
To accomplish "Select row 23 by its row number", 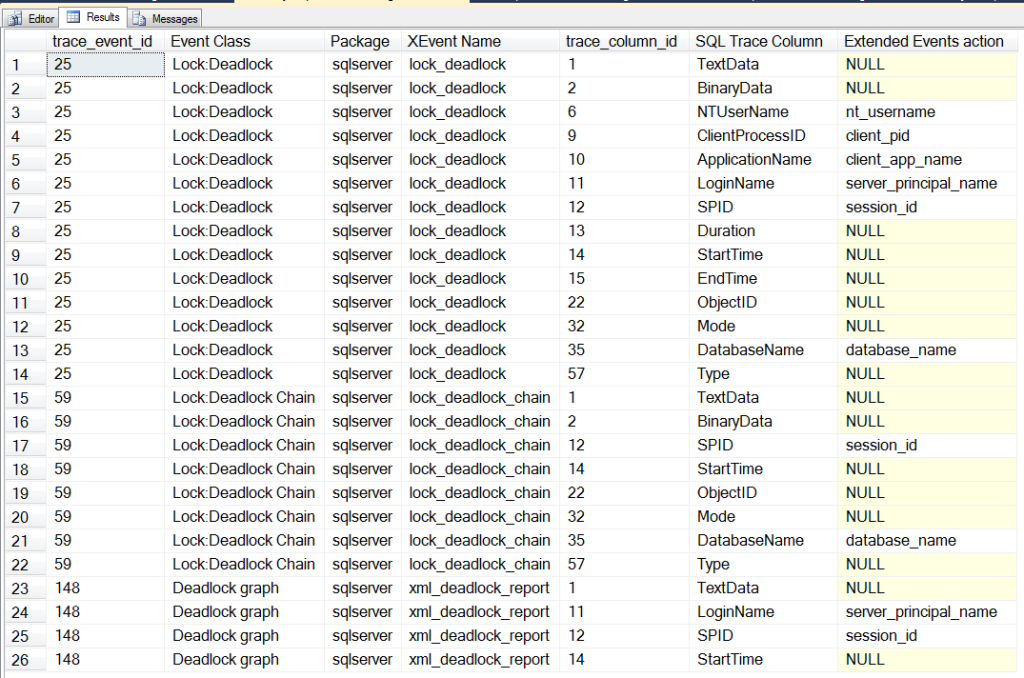I will click(x=15, y=587).
